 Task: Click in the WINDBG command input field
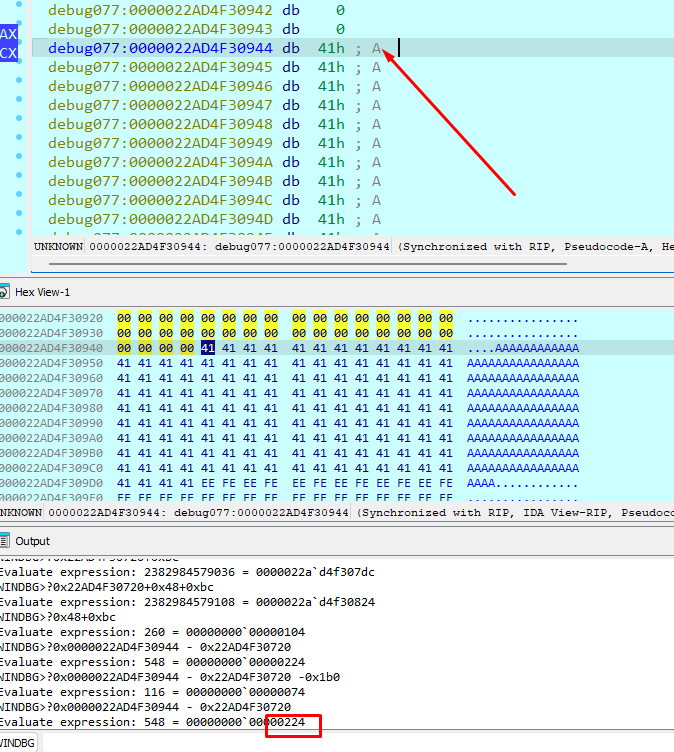359,742
